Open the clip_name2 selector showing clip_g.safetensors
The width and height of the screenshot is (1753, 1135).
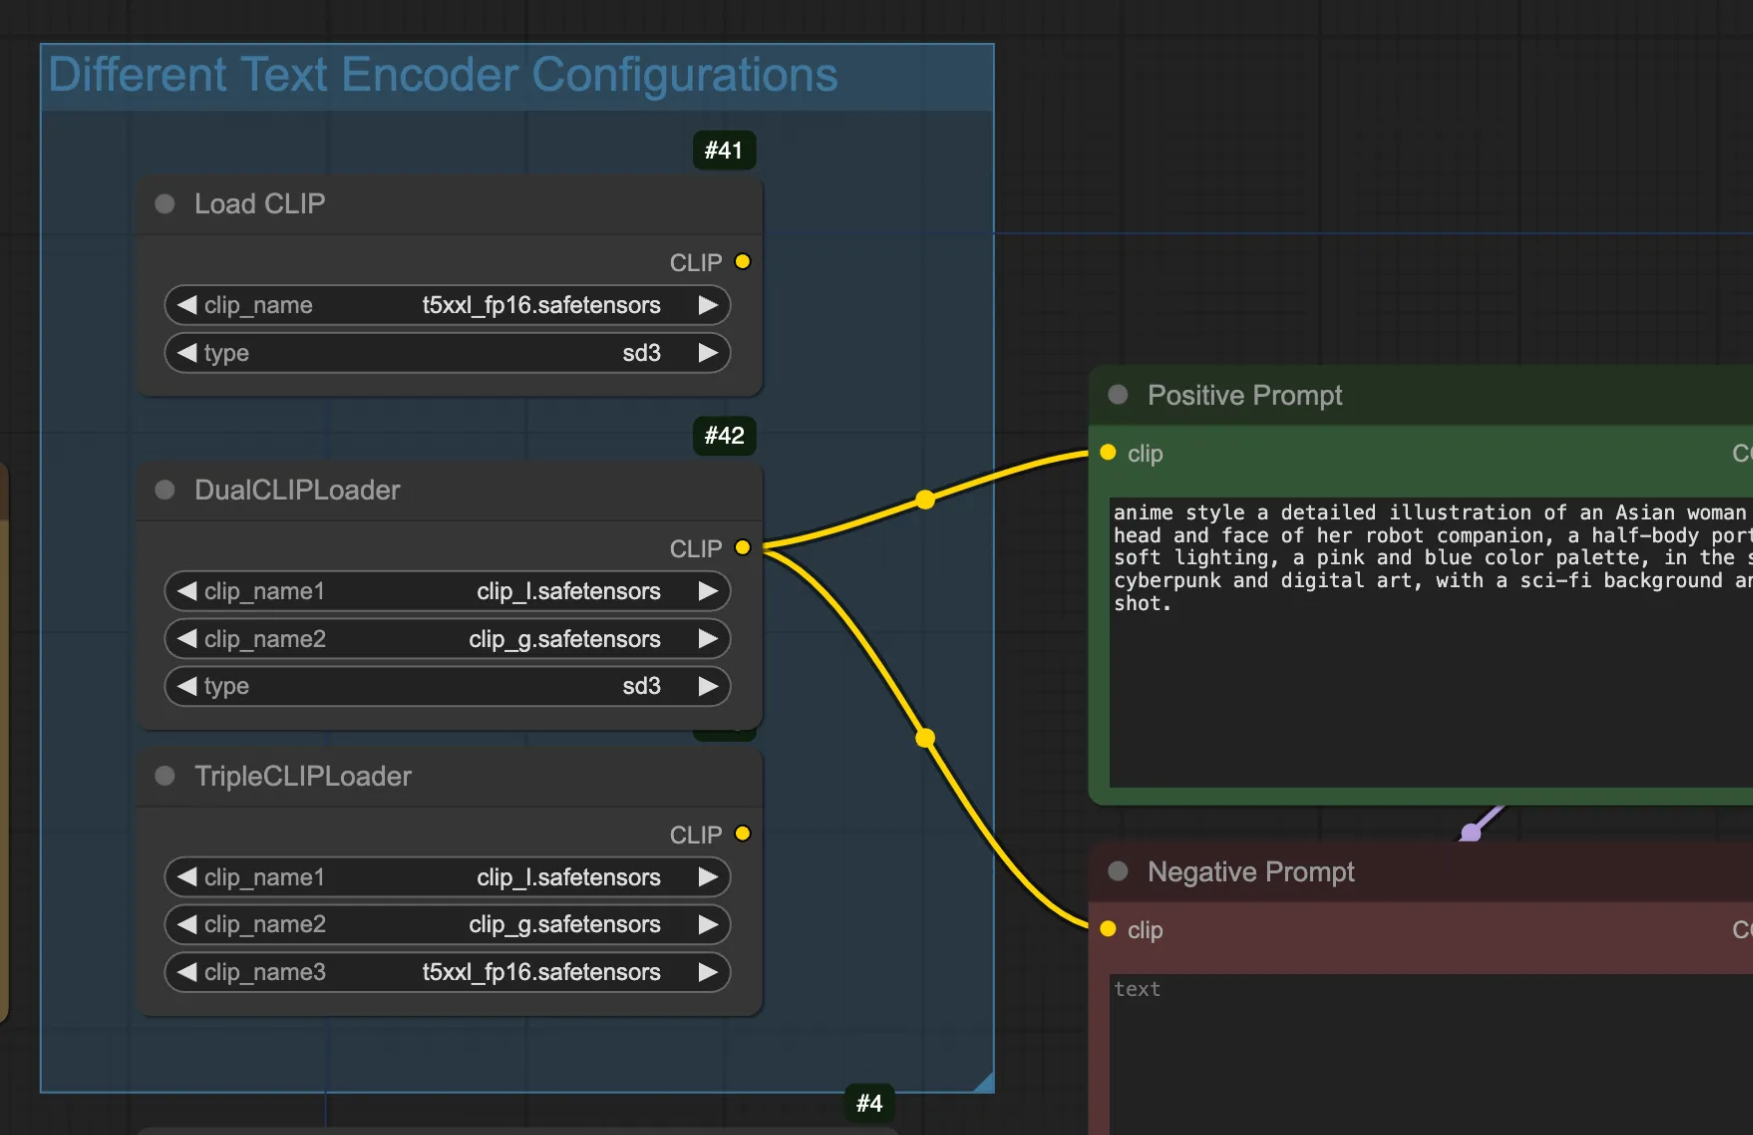(x=565, y=638)
